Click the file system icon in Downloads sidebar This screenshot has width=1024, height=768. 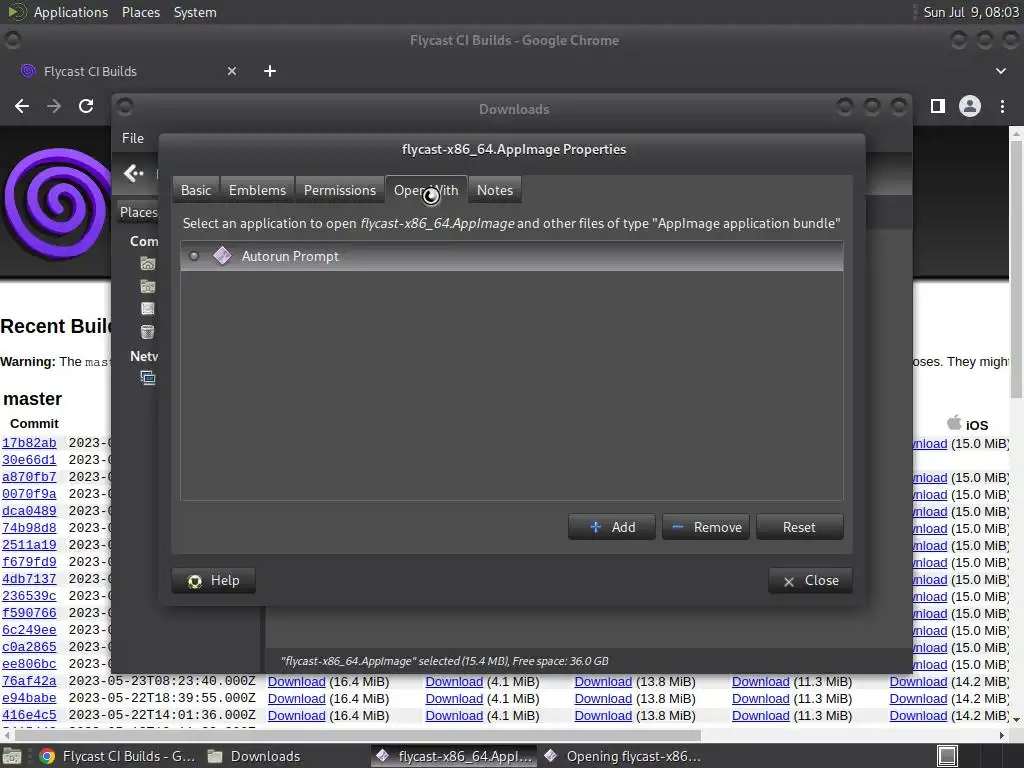[x=148, y=308]
